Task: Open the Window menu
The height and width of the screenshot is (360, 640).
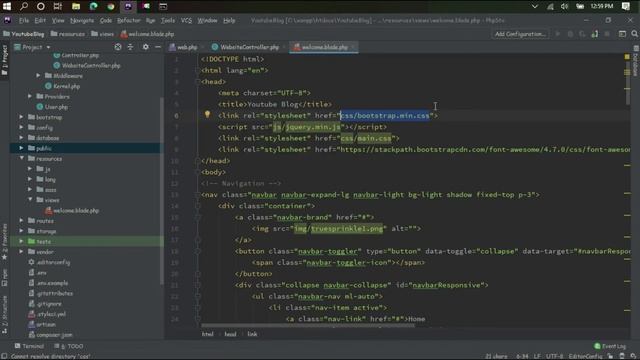Action: coord(207,20)
